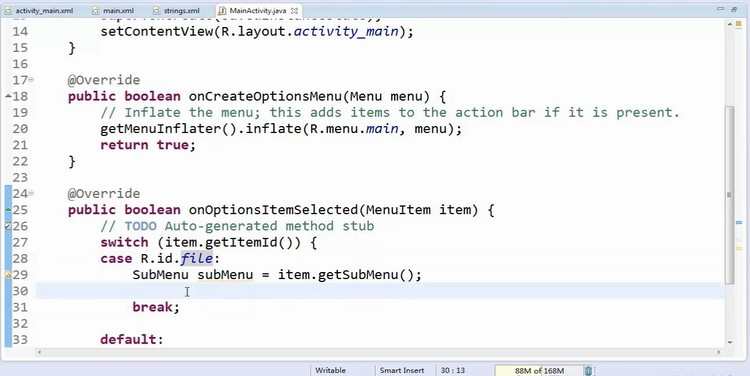Click the blue overview ruler annotation mark
Viewport: 750px width, 376px height.
click(738, 223)
